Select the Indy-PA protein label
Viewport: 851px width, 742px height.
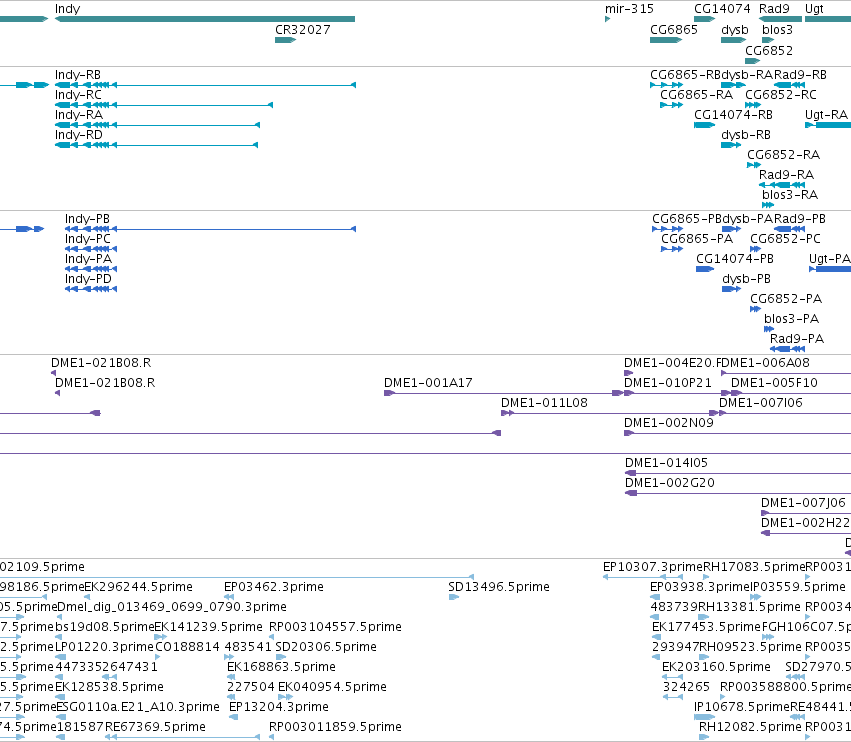(x=88, y=259)
